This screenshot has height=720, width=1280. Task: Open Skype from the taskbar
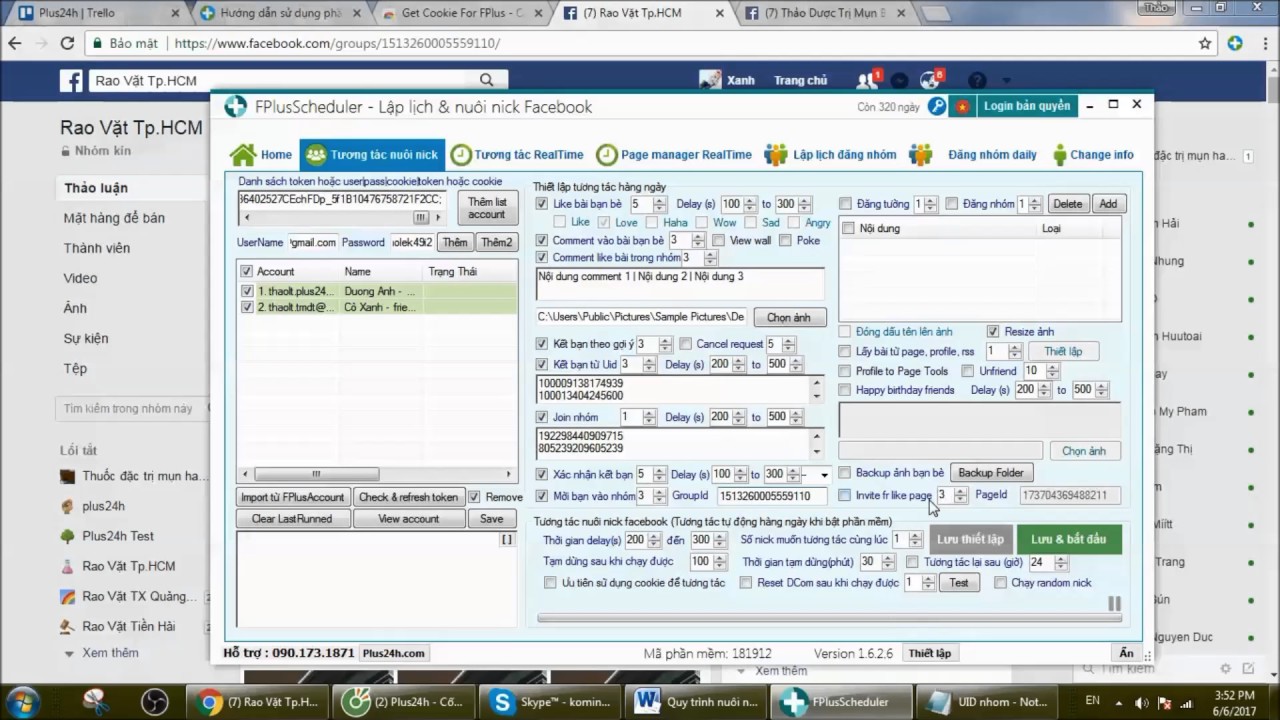click(x=548, y=702)
